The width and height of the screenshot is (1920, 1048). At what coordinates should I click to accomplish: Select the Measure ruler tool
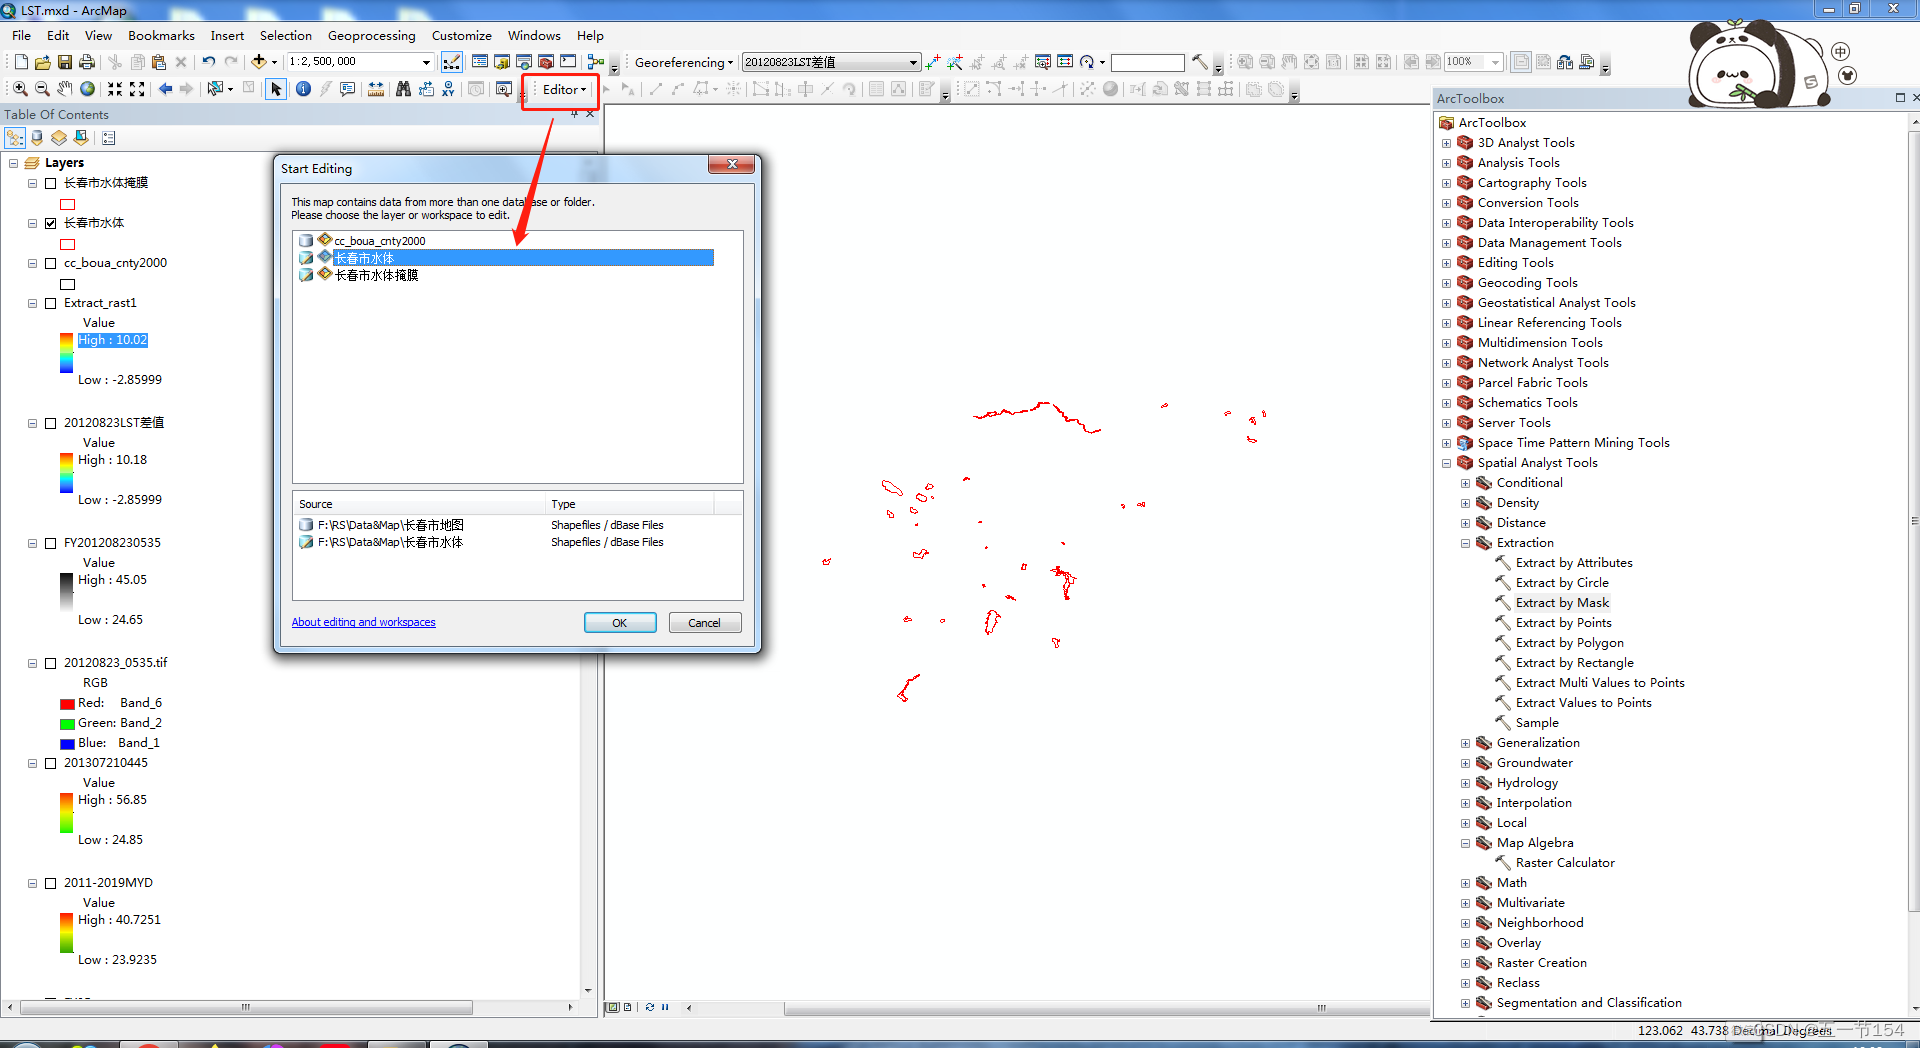pos(376,89)
